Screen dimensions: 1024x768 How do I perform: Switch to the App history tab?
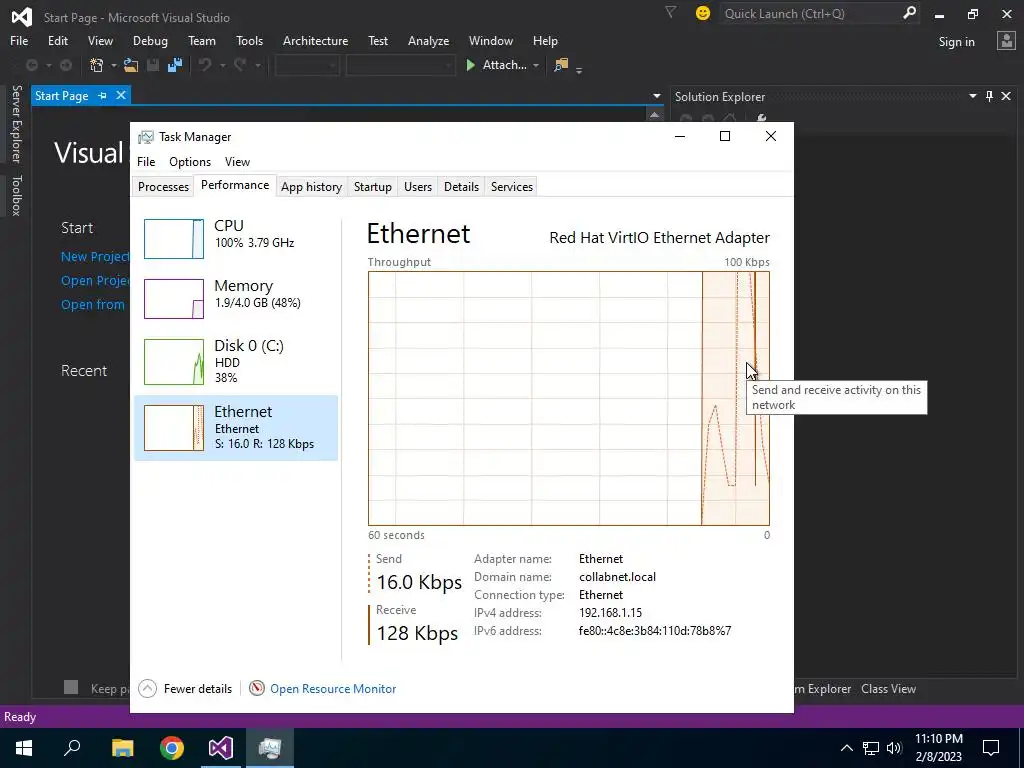coord(312,187)
